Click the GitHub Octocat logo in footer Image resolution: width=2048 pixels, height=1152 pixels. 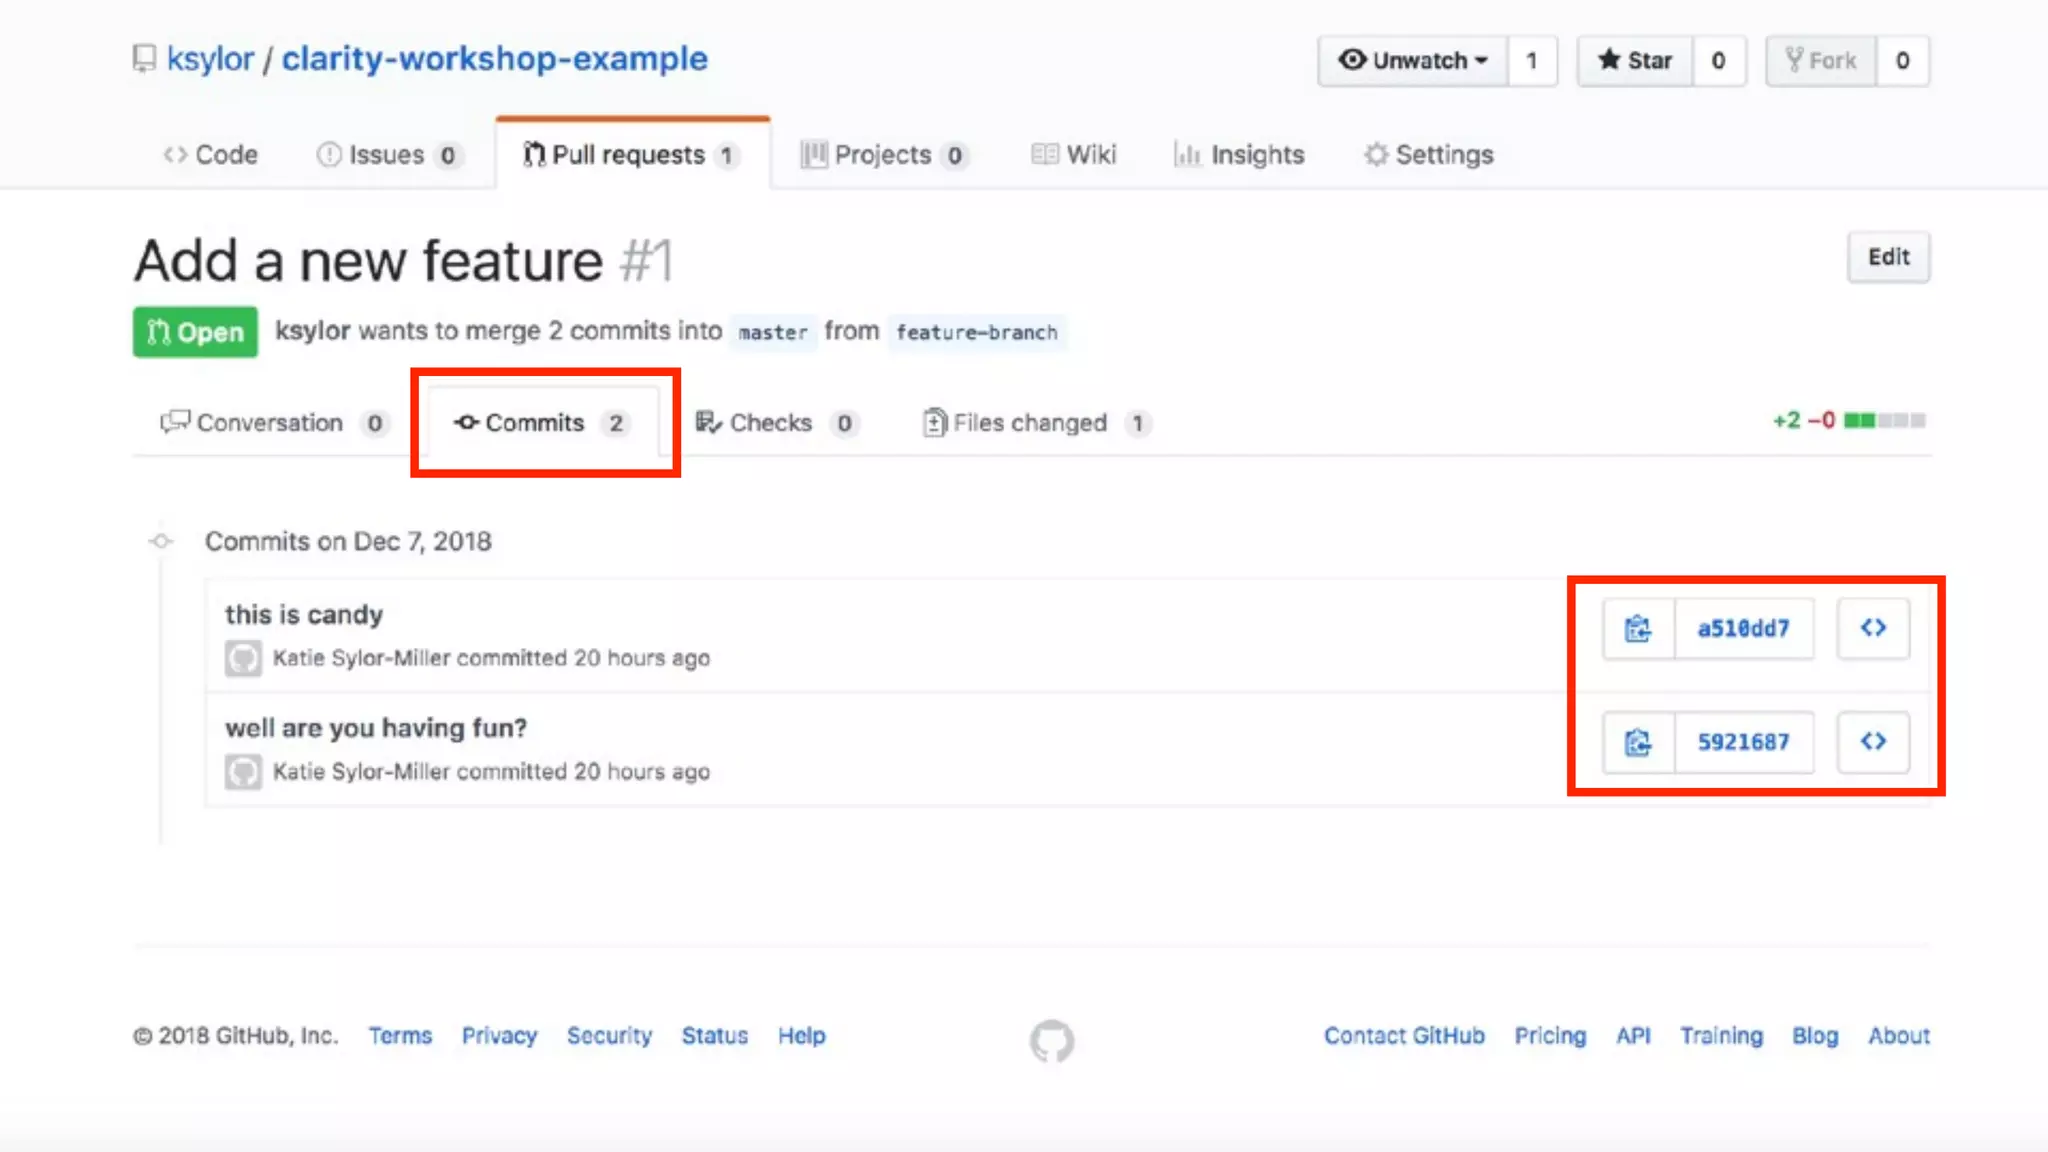click(x=1052, y=1041)
